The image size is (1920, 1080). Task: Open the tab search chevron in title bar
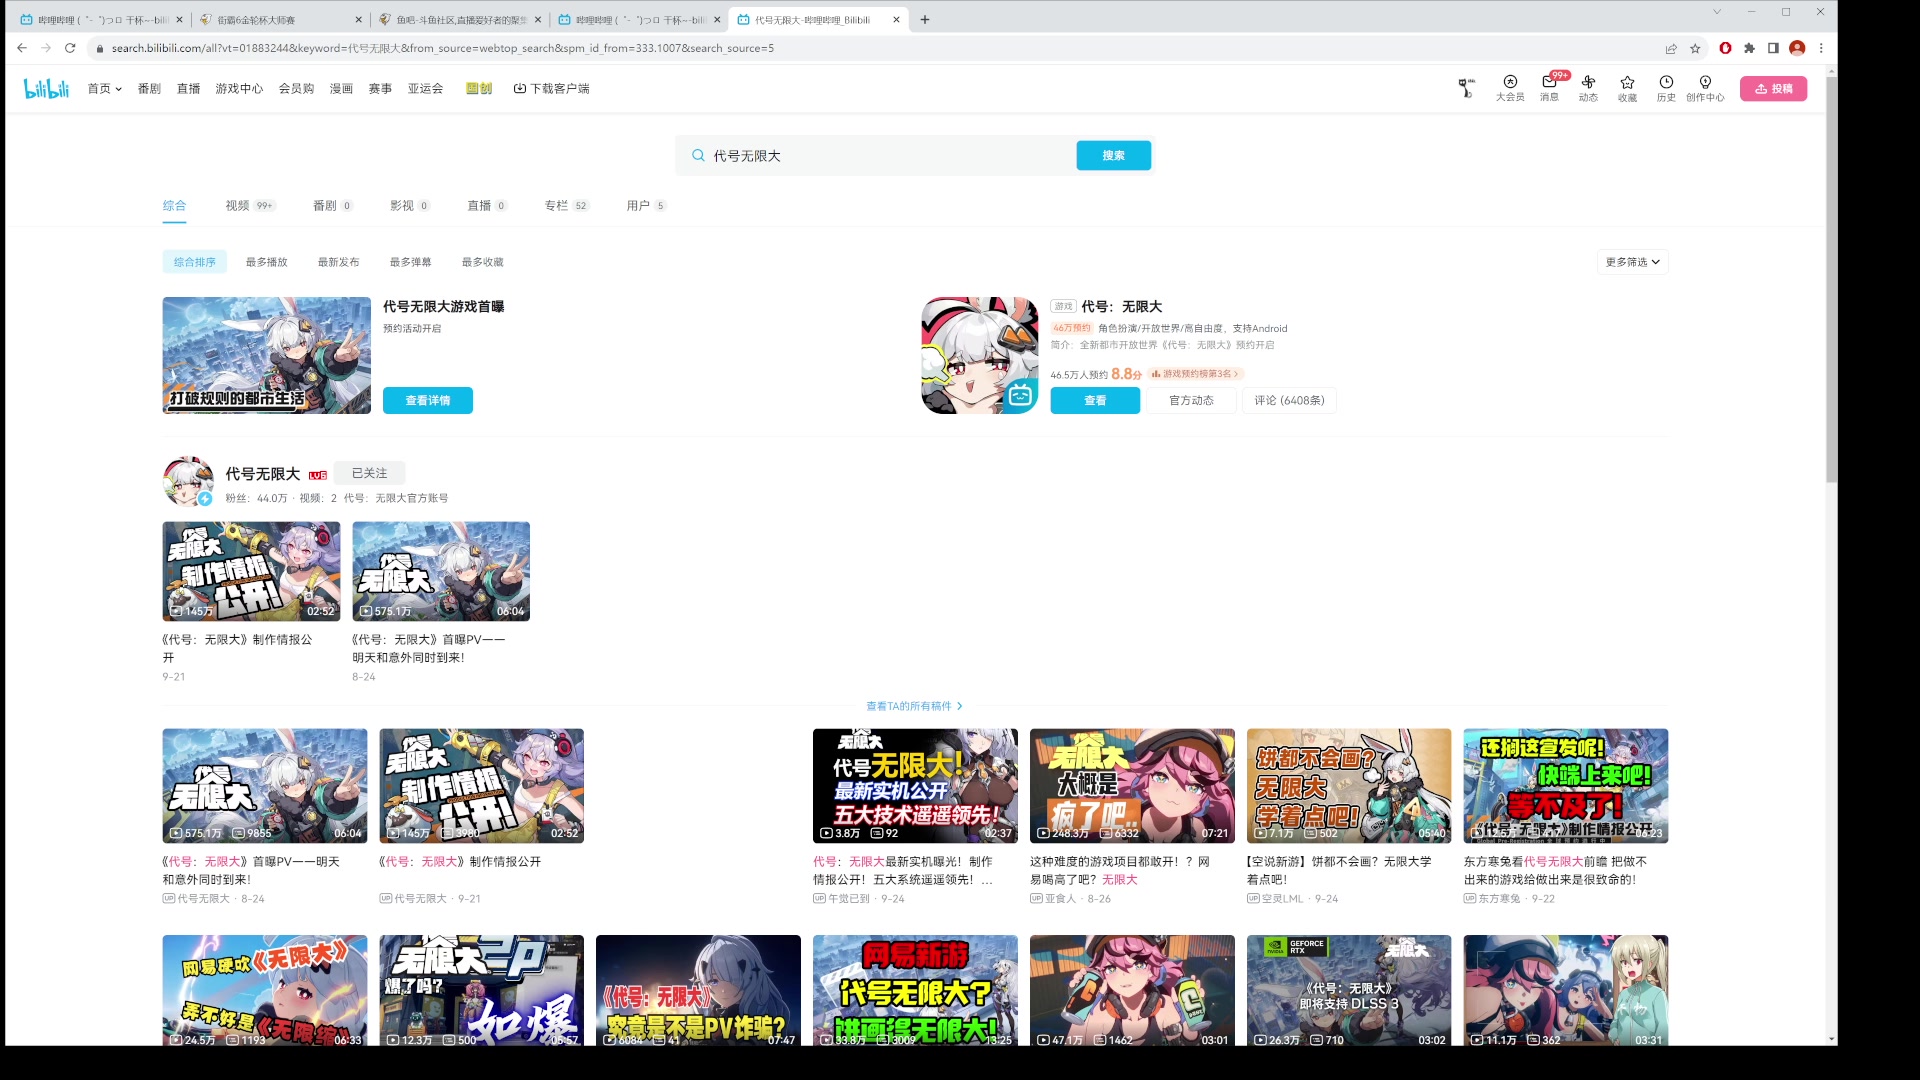pyautogui.click(x=1717, y=12)
